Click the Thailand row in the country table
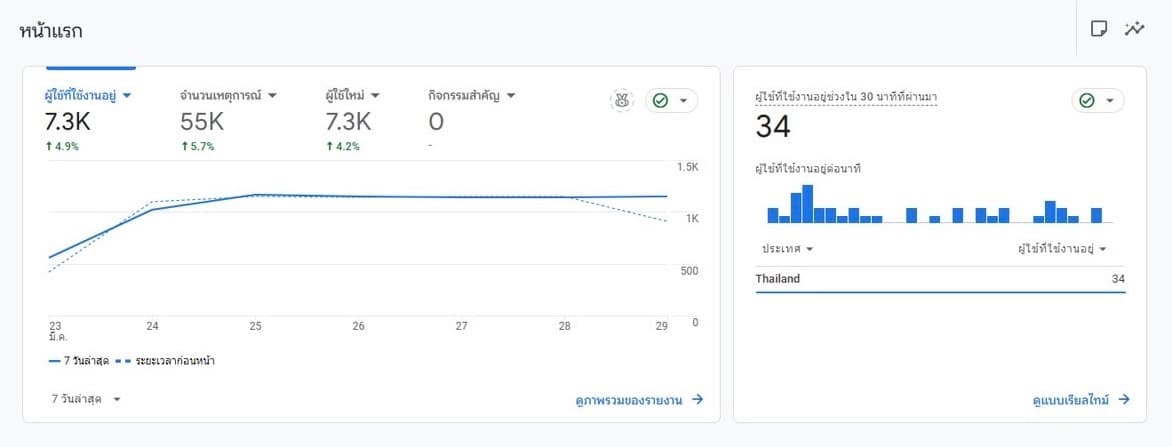The height and width of the screenshot is (447, 1172). pyautogui.click(x=940, y=279)
